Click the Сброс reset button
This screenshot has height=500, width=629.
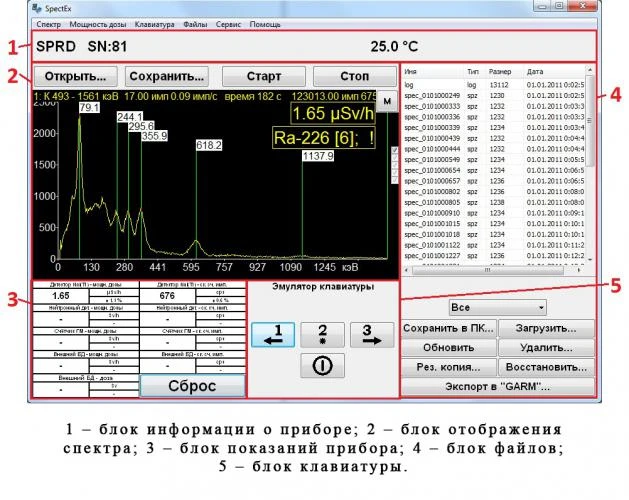pyautogui.click(x=193, y=386)
